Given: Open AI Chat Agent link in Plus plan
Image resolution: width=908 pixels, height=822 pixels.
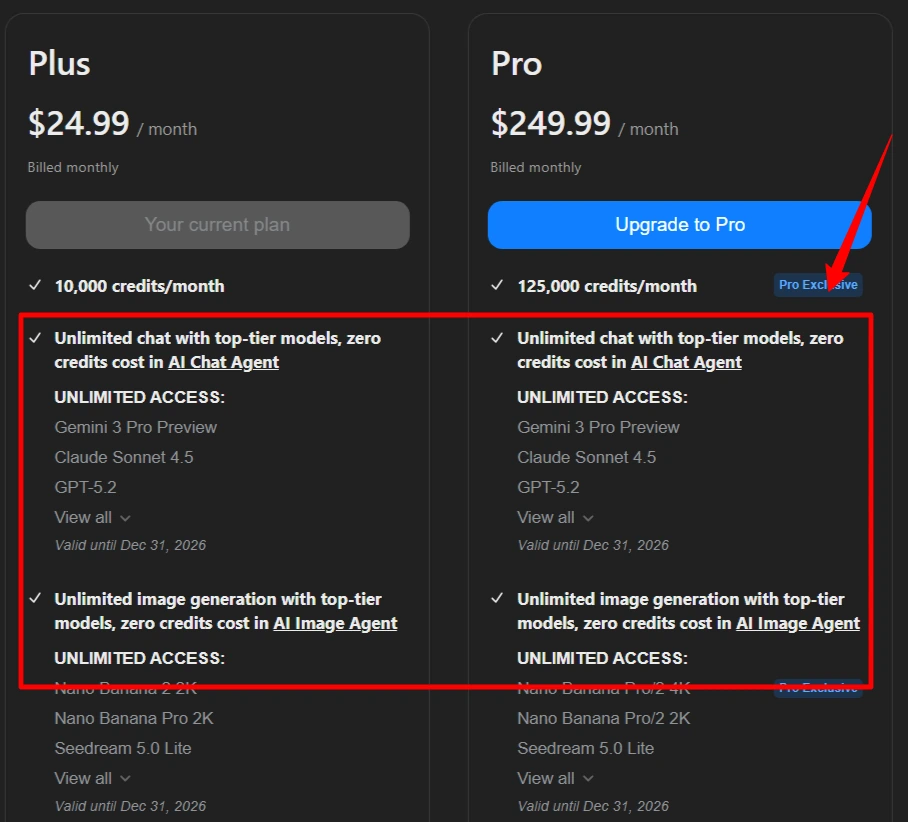Looking at the screenshot, I should coord(223,362).
